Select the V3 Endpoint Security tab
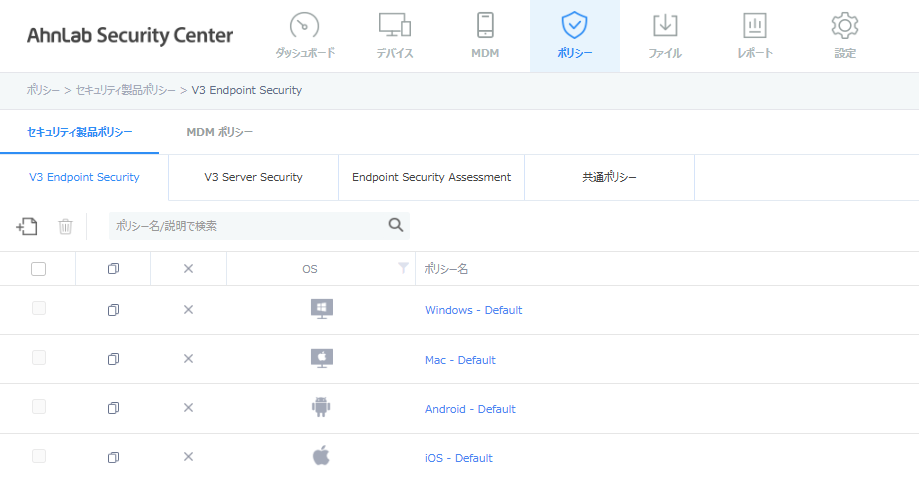919x478 pixels. (x=84, y=177)
